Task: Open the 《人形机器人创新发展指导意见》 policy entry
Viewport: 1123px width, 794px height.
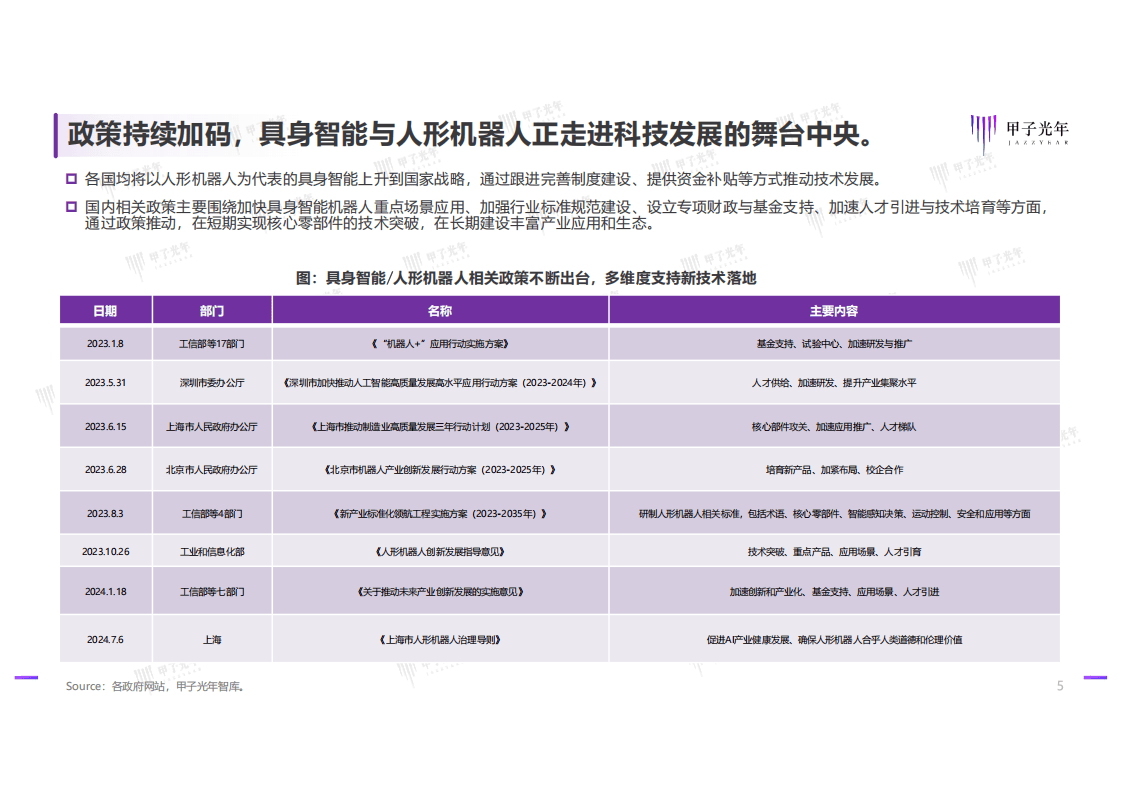Action: [438, 550]
